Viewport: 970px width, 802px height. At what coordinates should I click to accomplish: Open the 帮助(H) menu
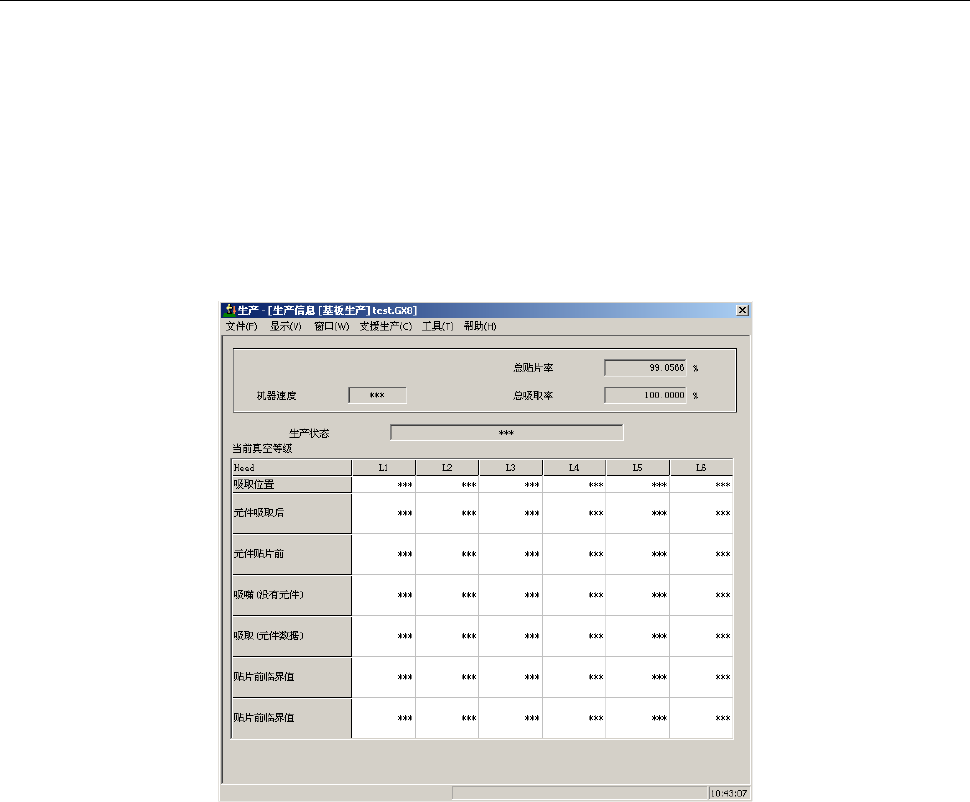(480, 326)
